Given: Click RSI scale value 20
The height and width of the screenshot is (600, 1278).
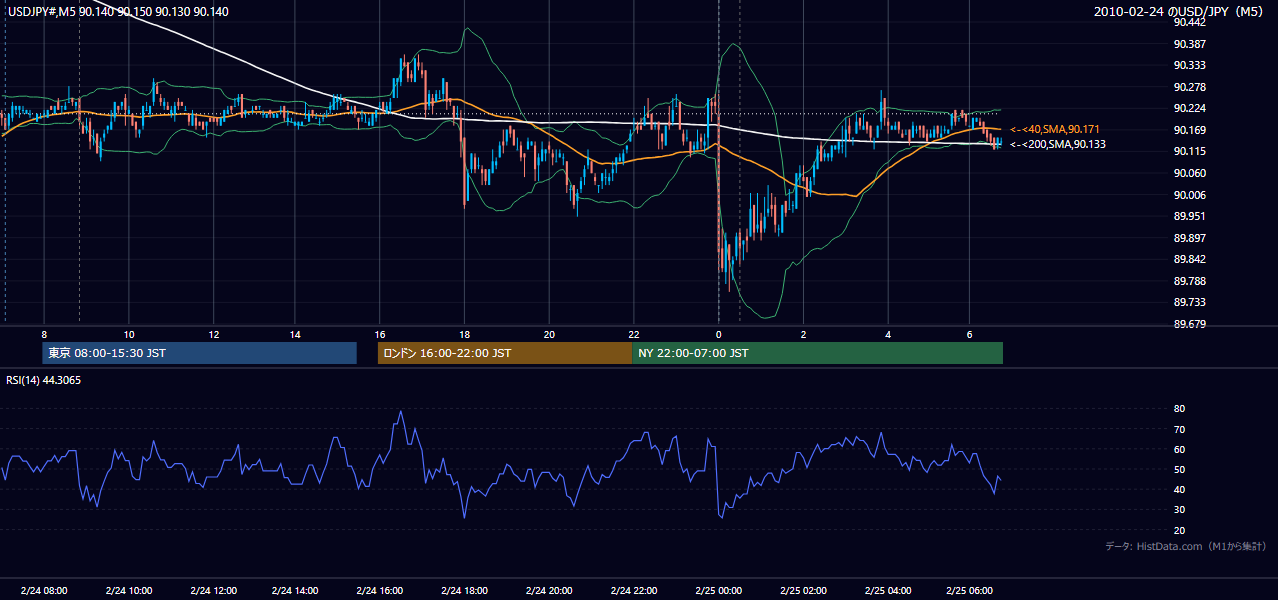Looking at the screenshot, I should point(1180,530).
